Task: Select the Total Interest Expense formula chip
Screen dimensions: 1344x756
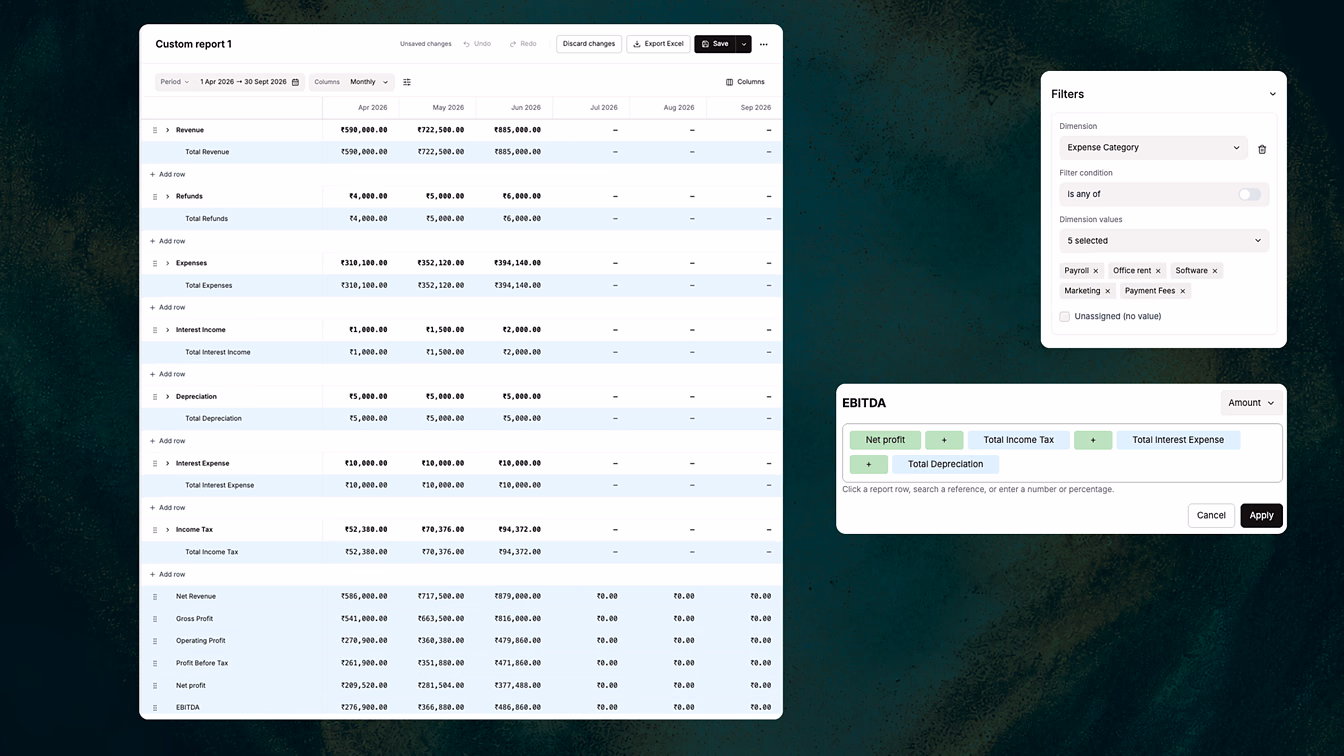Action: tap(1178, 440)
